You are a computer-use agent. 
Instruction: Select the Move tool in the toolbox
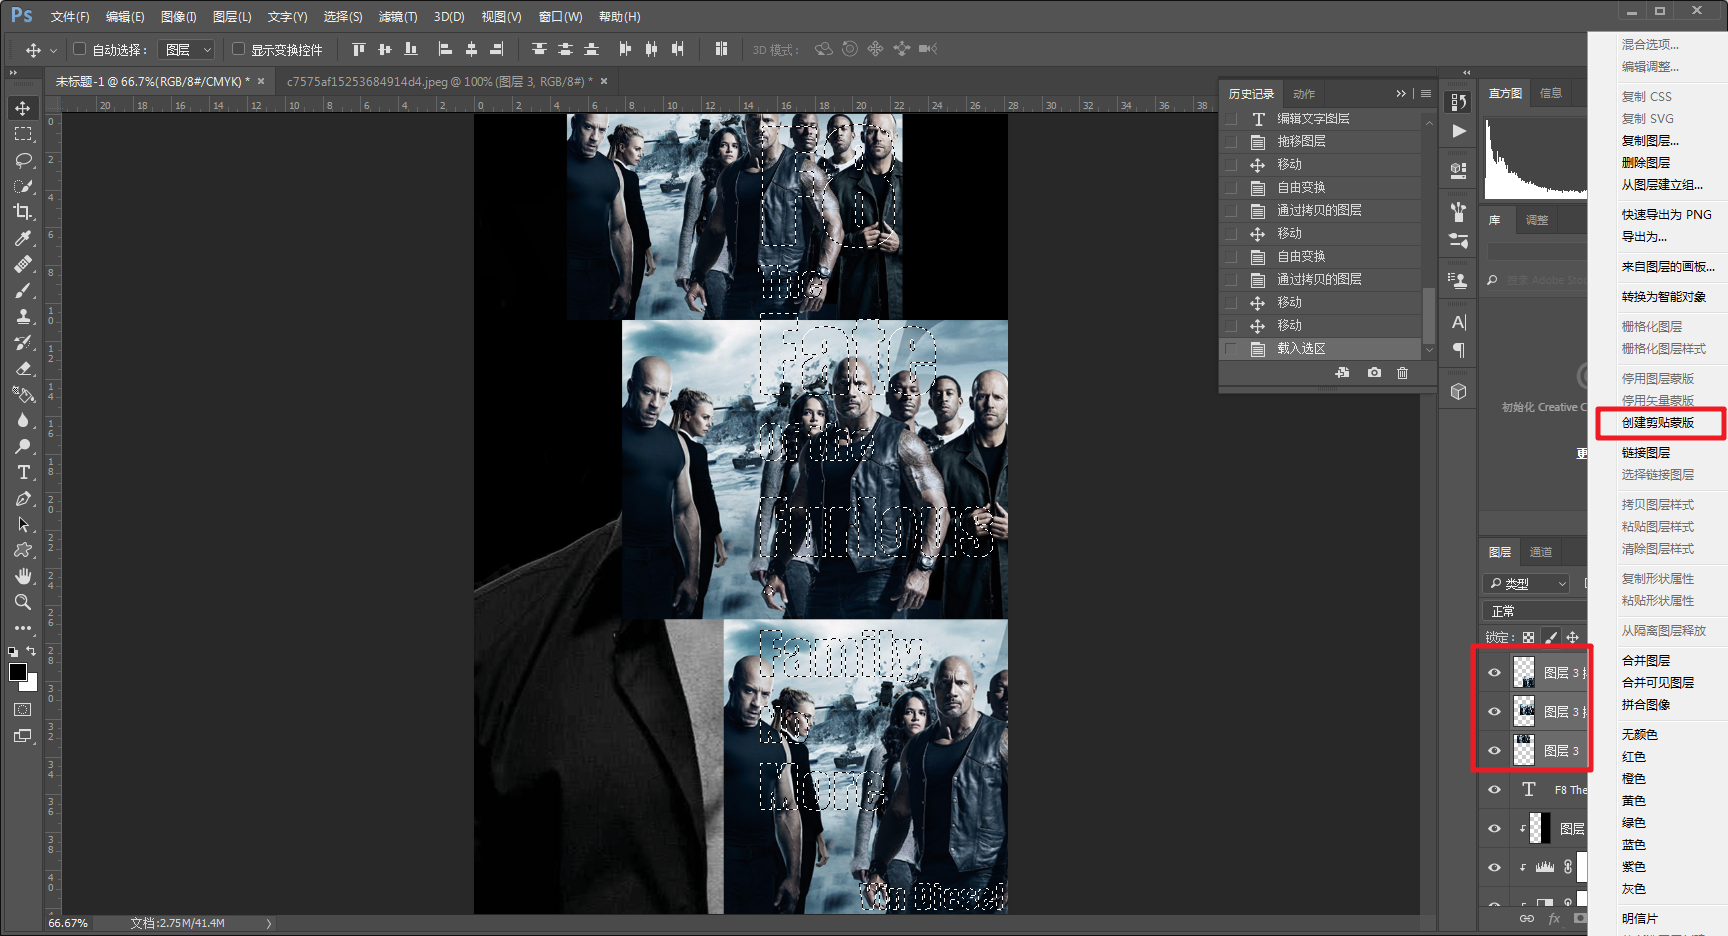(22, 108)
